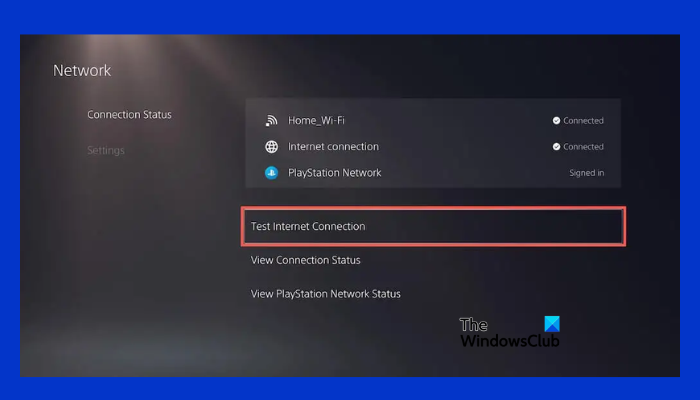The image size is (700, 400).
Task: Open View PlayStation Network Status
Action: click(x=325, y=294)
